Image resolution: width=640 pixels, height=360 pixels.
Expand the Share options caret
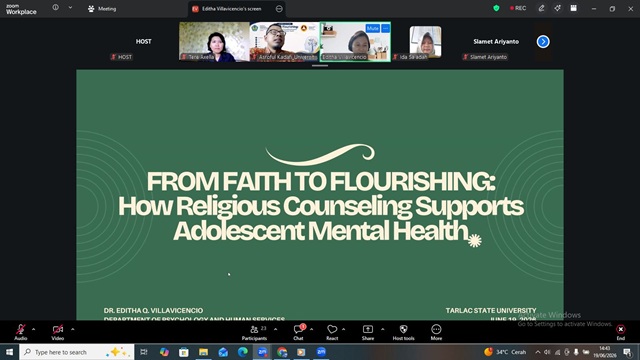tap(382, 329)
